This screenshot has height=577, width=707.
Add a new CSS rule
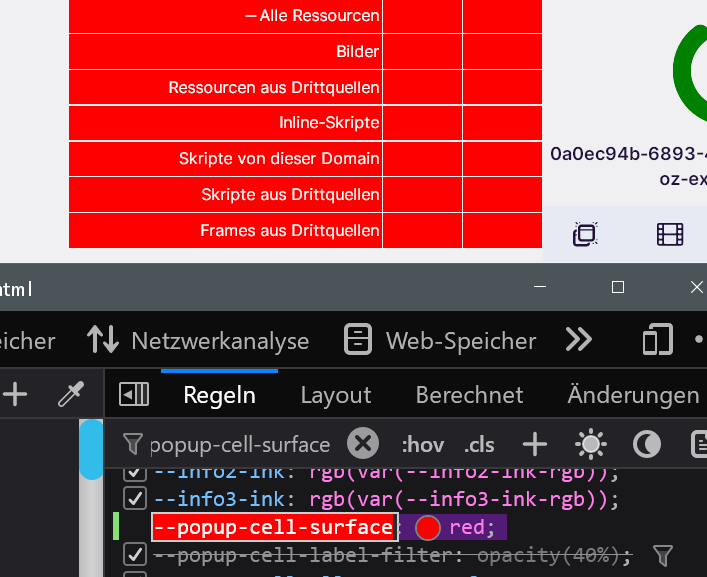coord(535,443)
